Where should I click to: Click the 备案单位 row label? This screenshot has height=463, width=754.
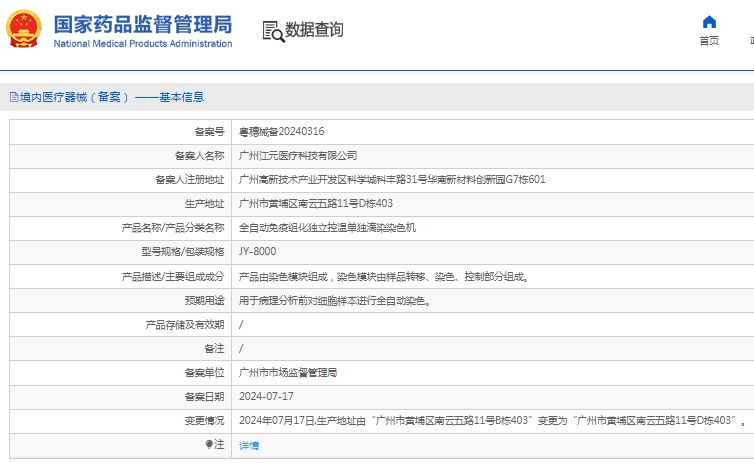tap(204, 372)
